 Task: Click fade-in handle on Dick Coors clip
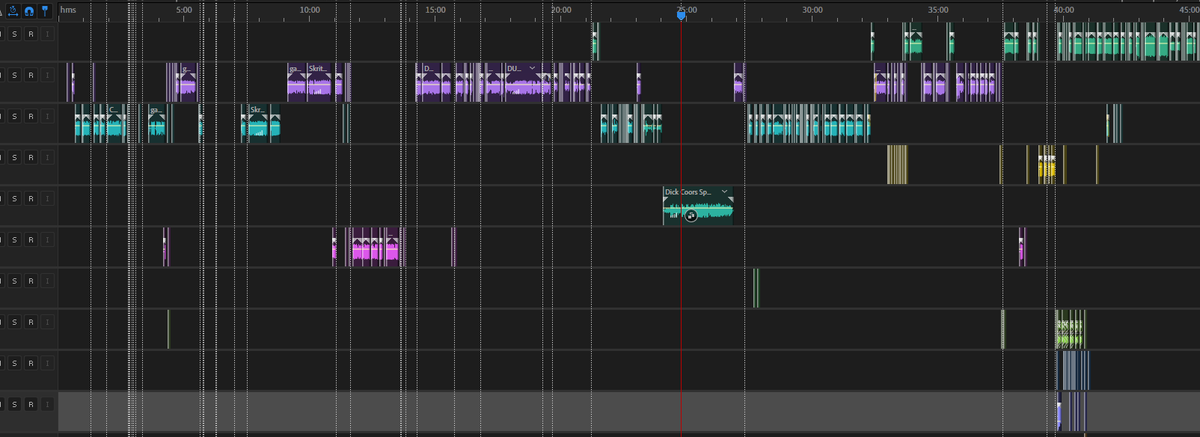coord(667,200)
